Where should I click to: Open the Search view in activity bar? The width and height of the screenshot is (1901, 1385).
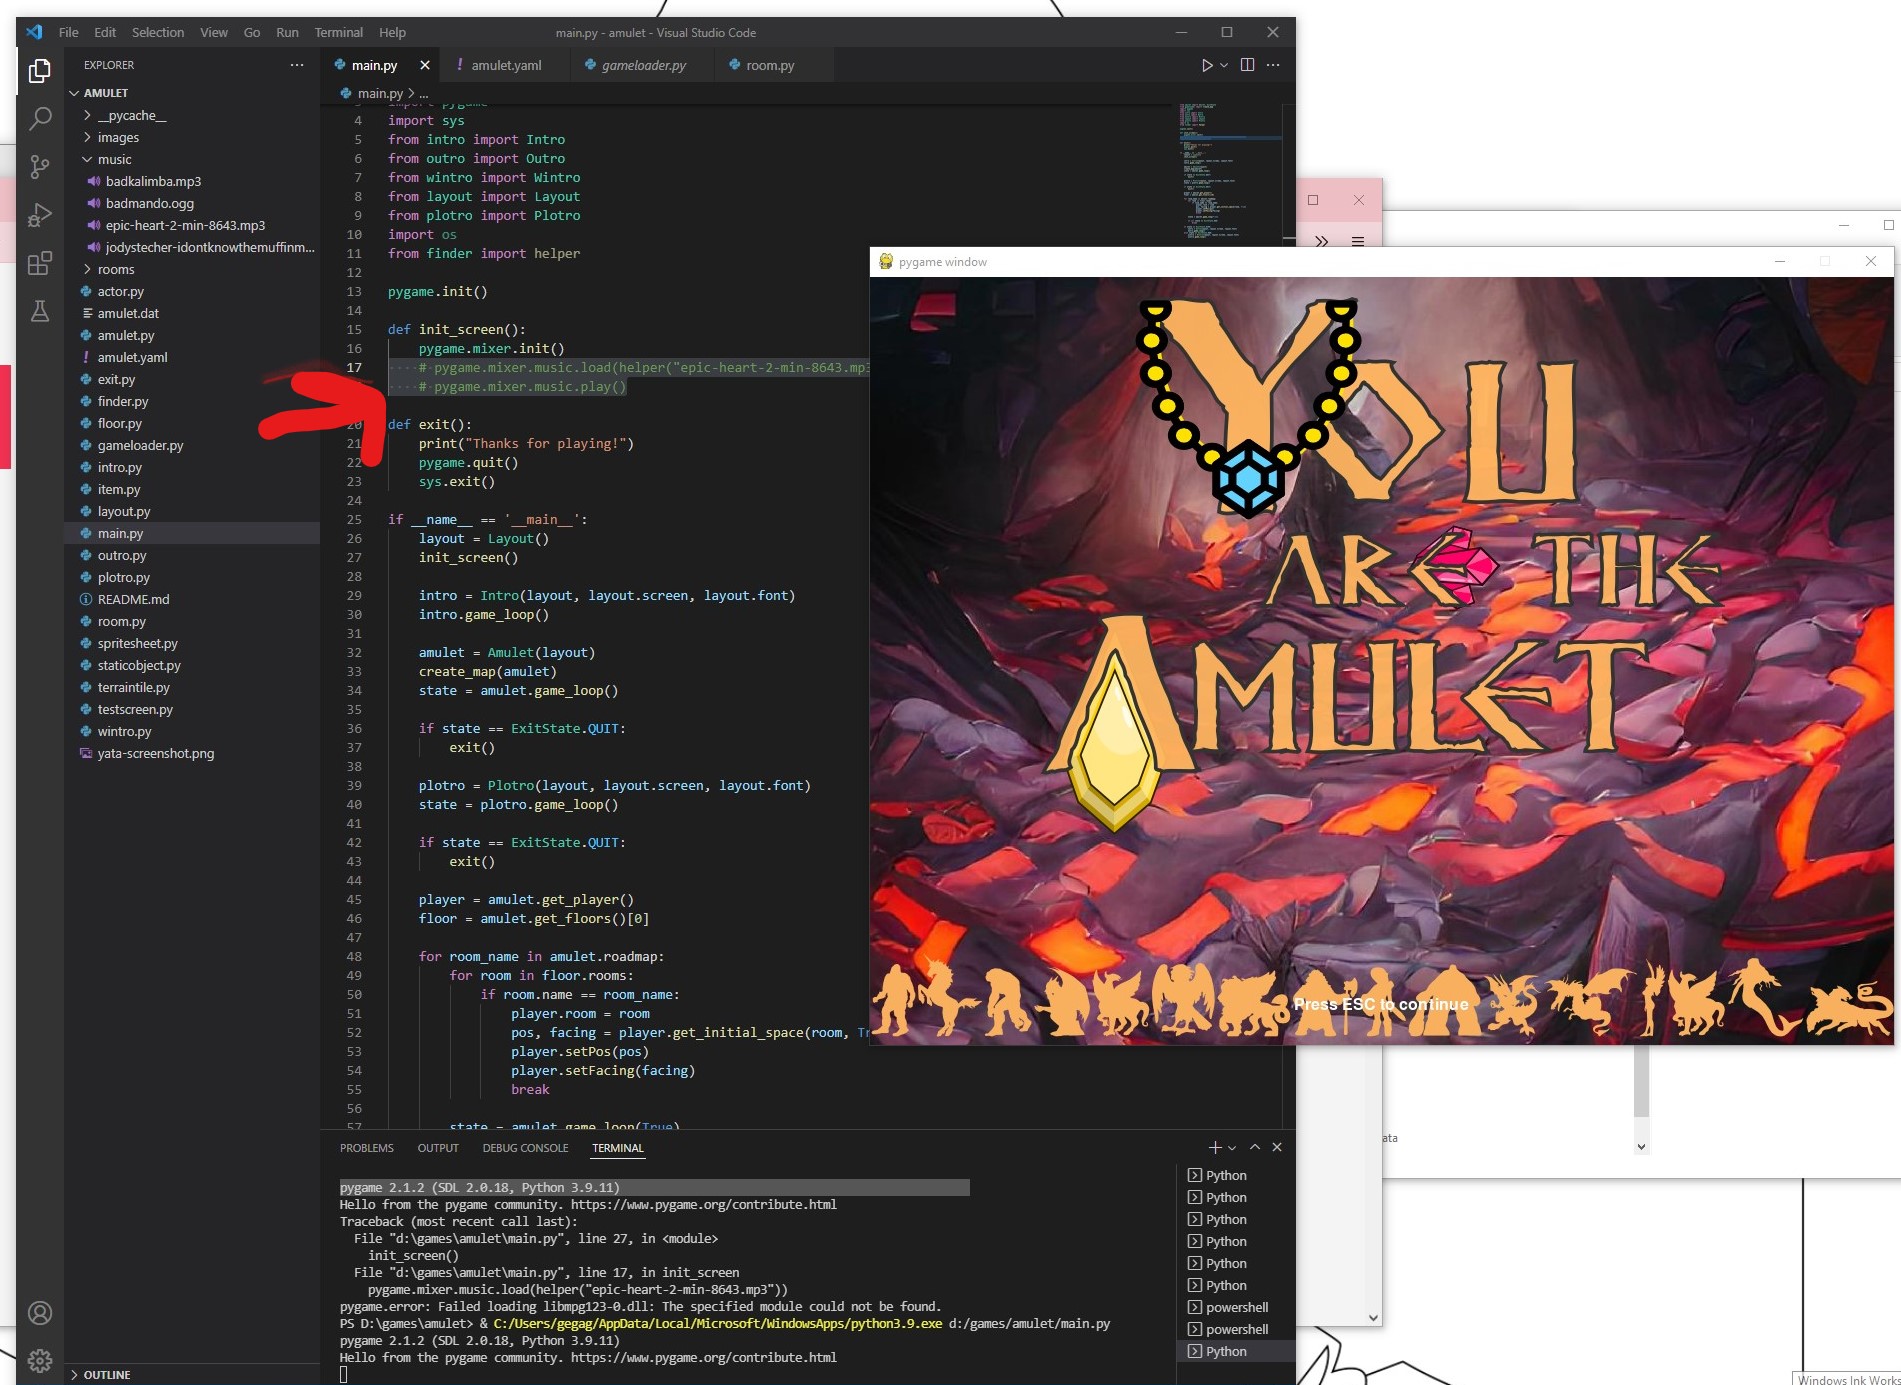pos(40,119)
